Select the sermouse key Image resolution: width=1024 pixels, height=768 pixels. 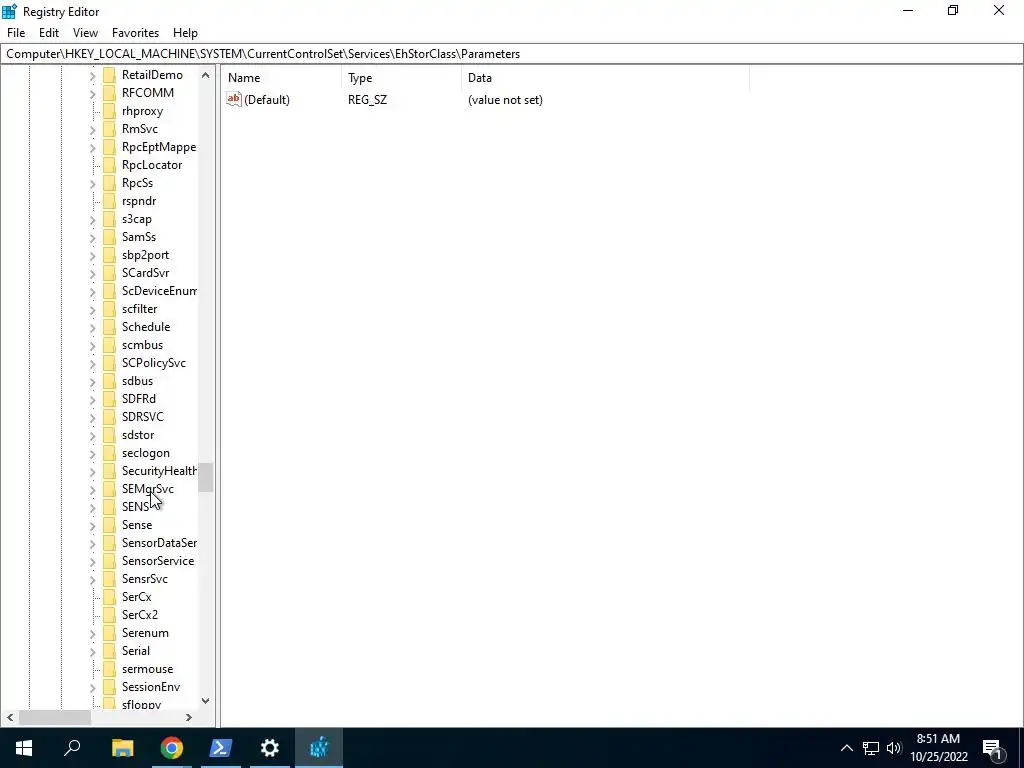(x=147, y=669)
